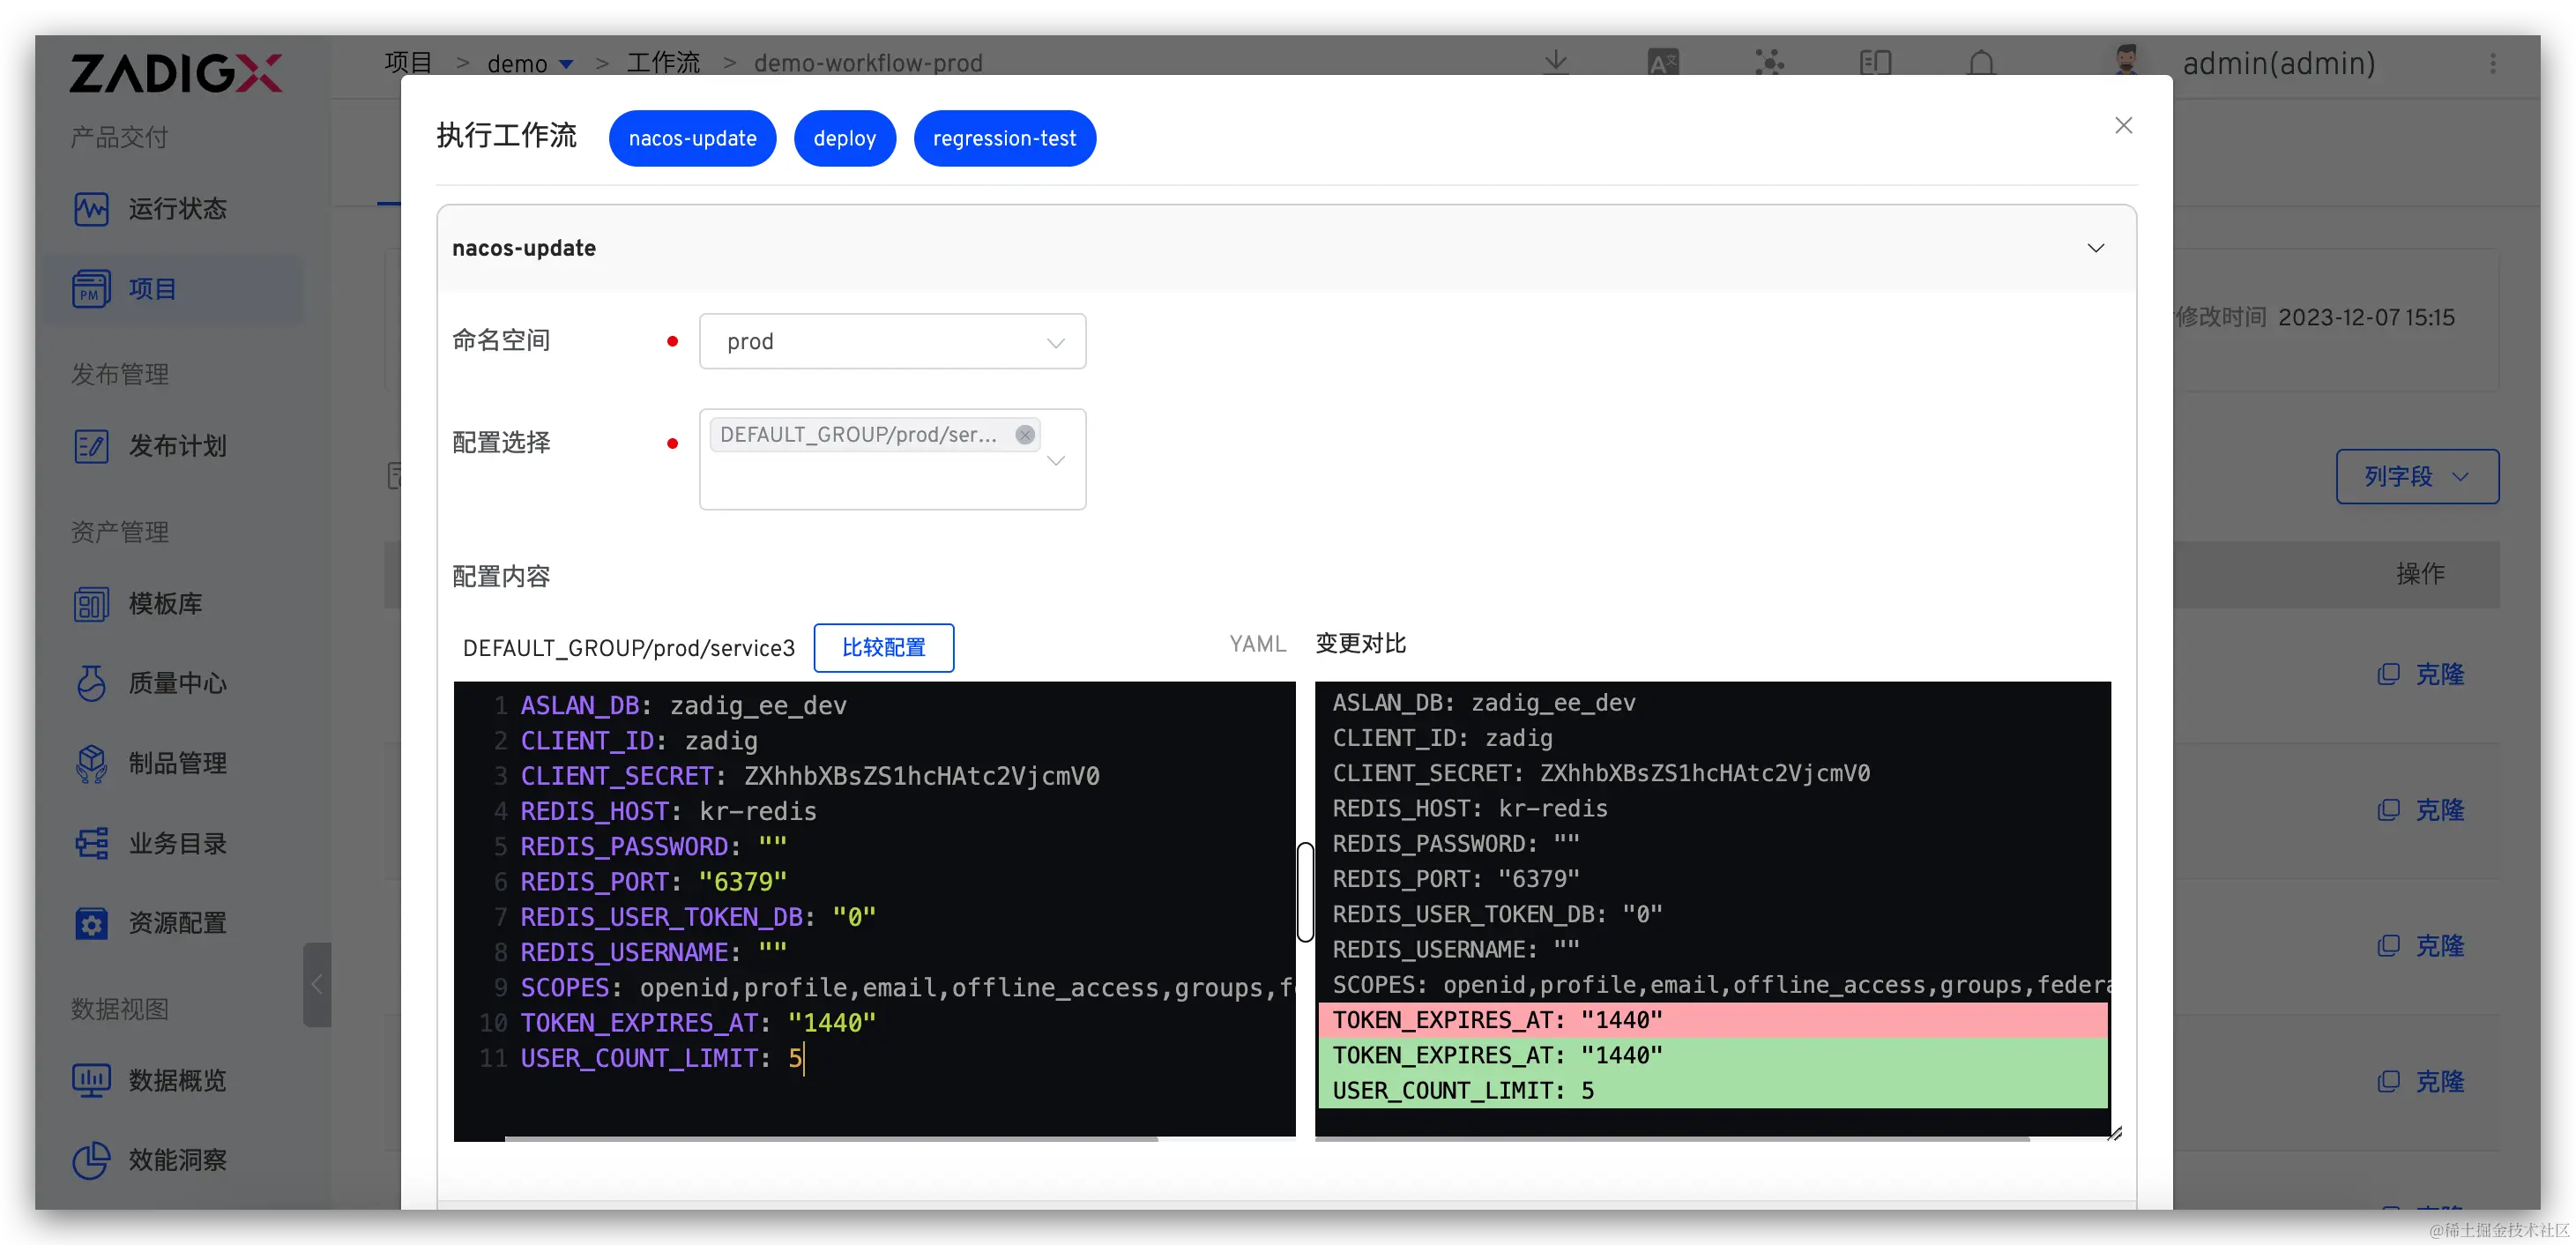Collapse the nacos-update section chevron
The height and width of the screenshot is (1245, 2576).
coord(2096,248)
